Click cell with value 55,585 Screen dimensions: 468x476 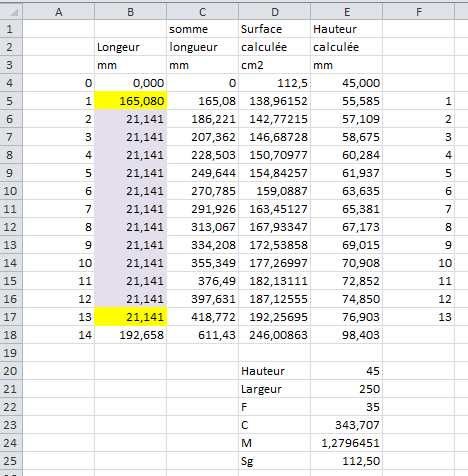pos(346,101)
